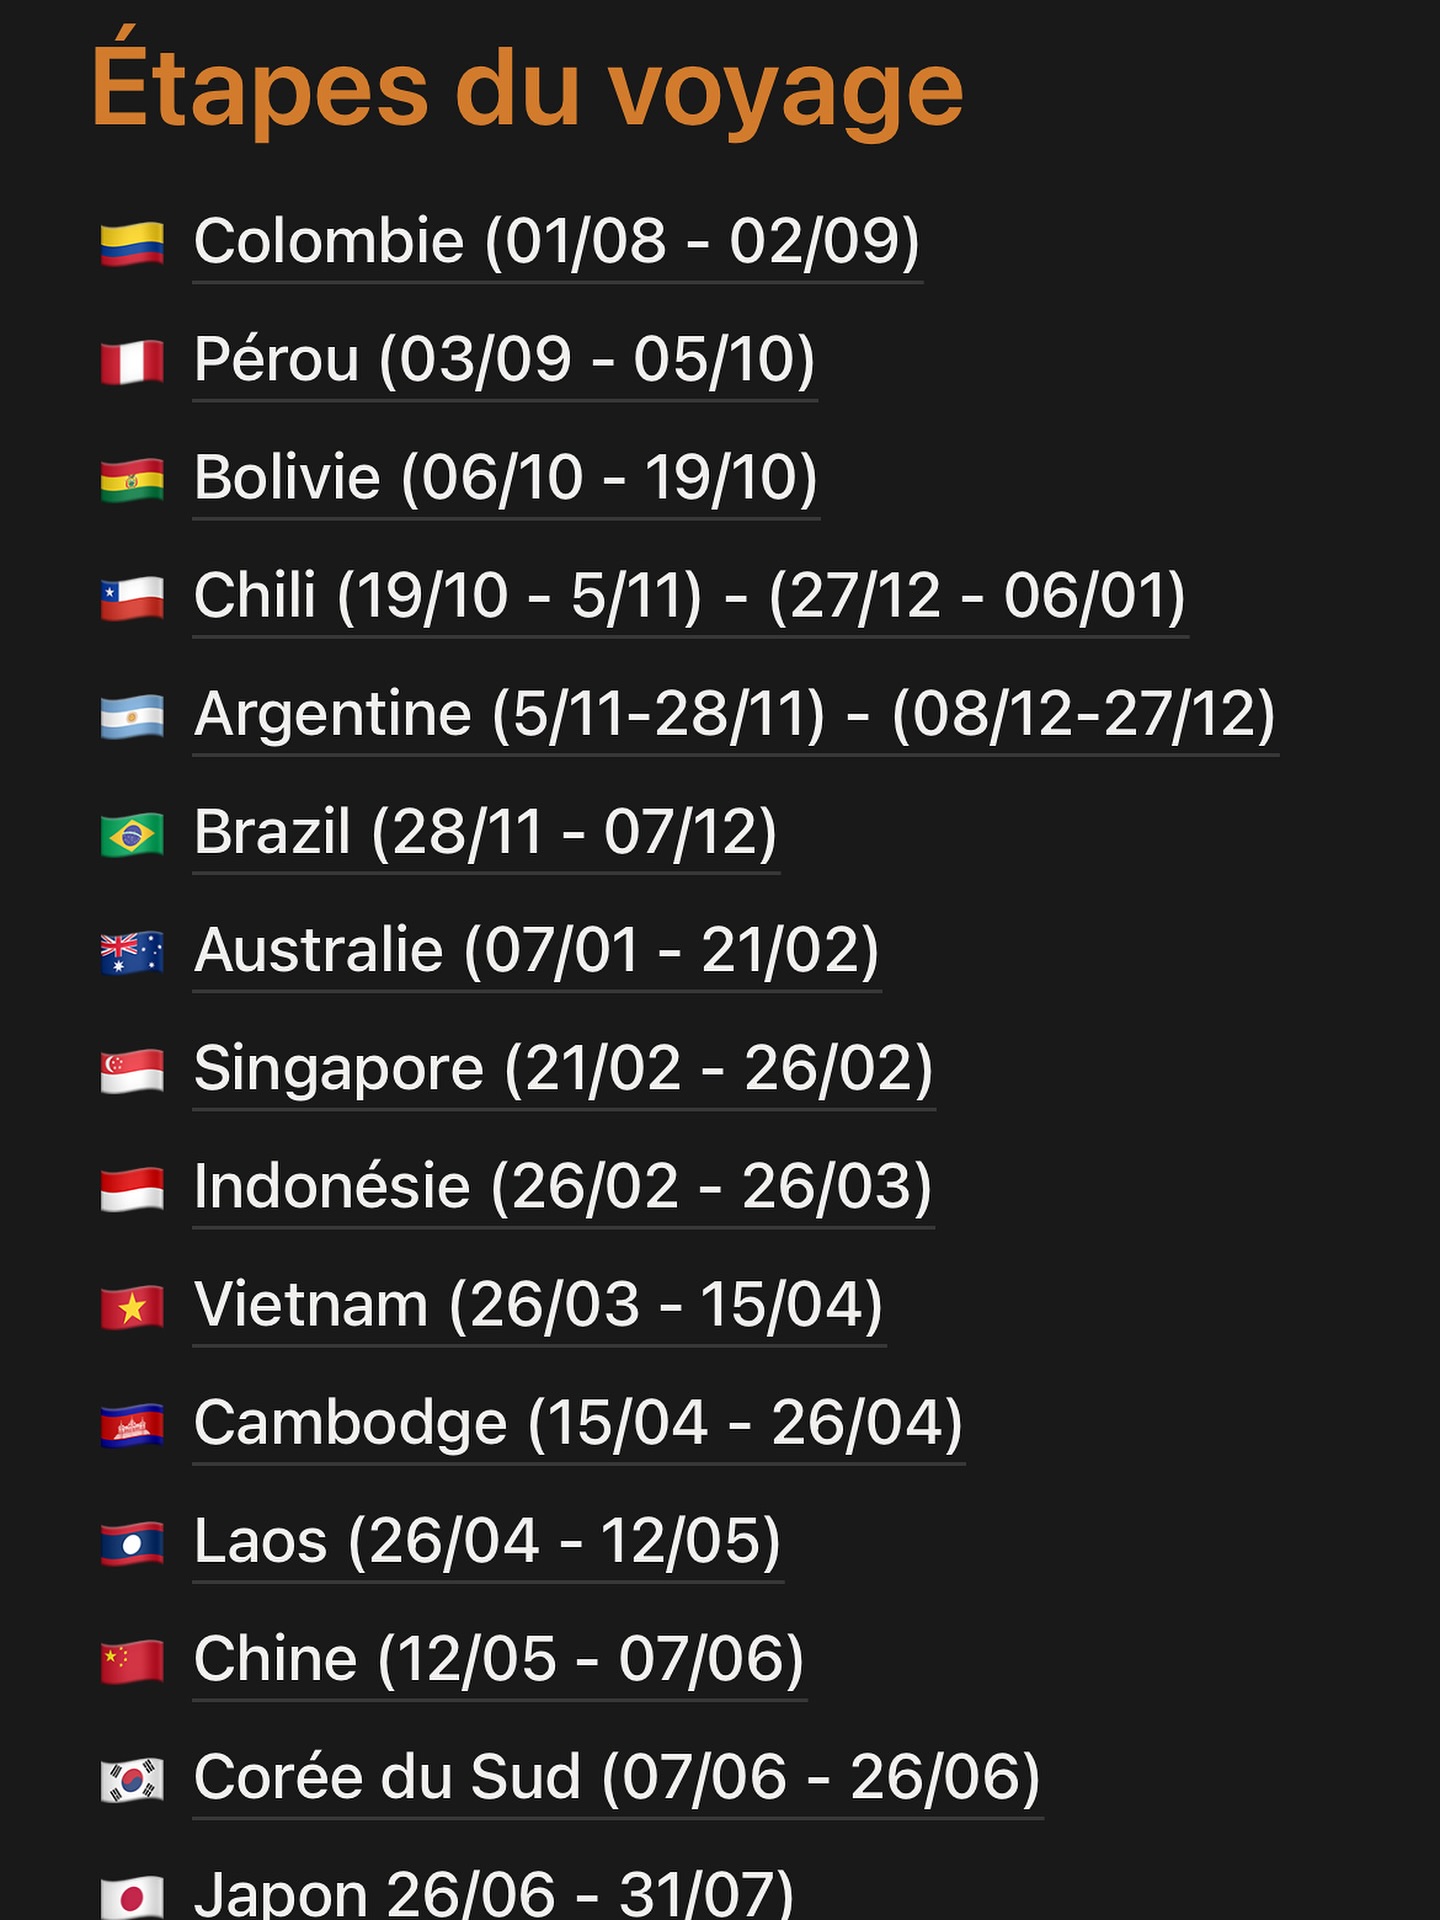Click the Singapore flag icon
1440x1920 pixels.
(132, 1070)
